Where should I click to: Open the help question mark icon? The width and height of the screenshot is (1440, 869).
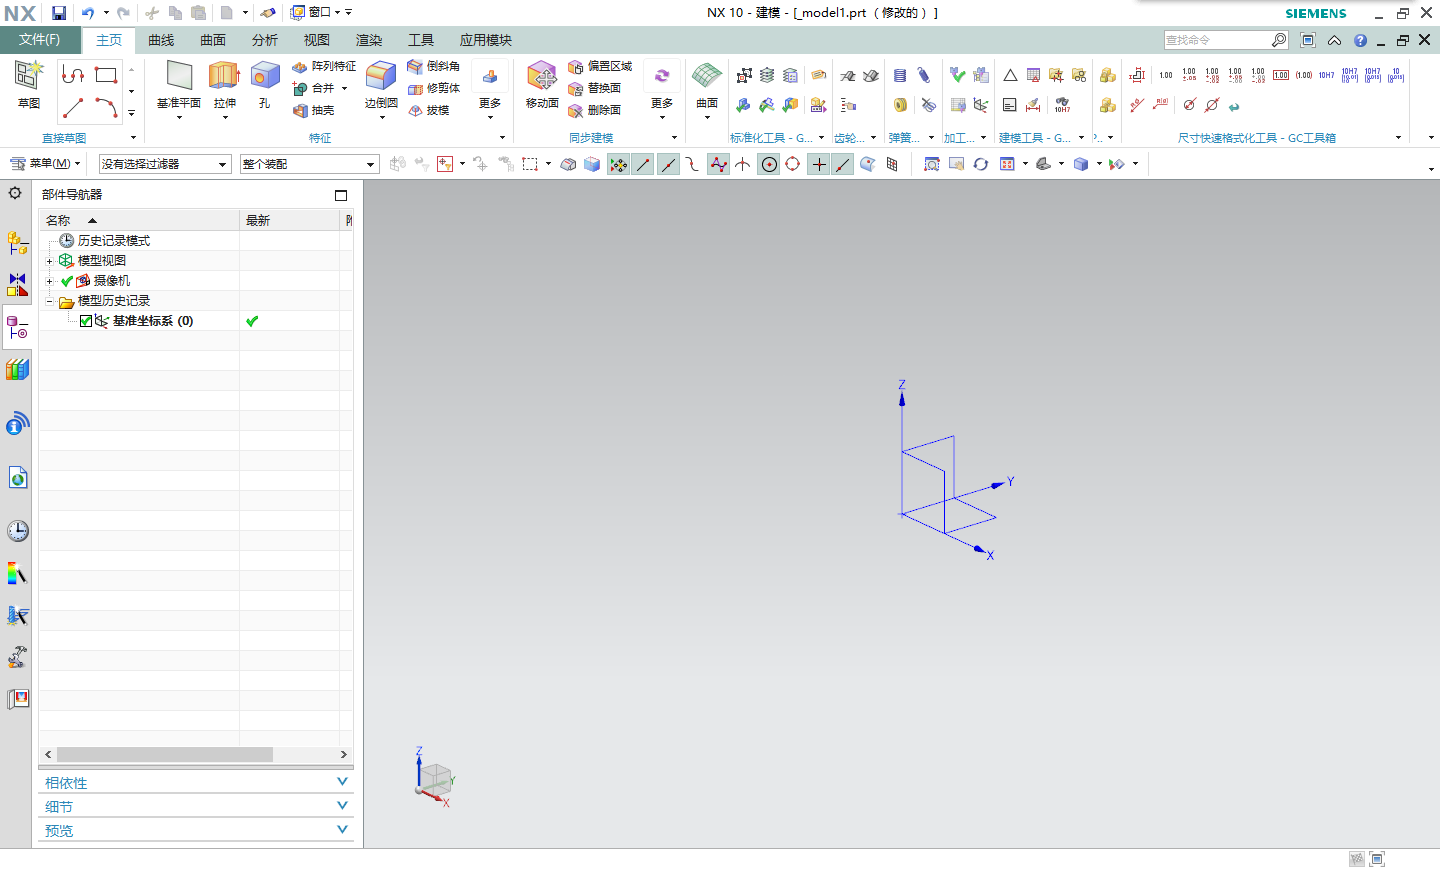[x=1360, y=40]
